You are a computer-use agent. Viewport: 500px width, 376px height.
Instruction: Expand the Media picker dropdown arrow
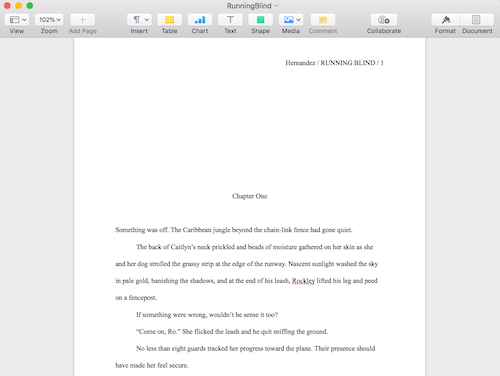(x=298, y=20)
